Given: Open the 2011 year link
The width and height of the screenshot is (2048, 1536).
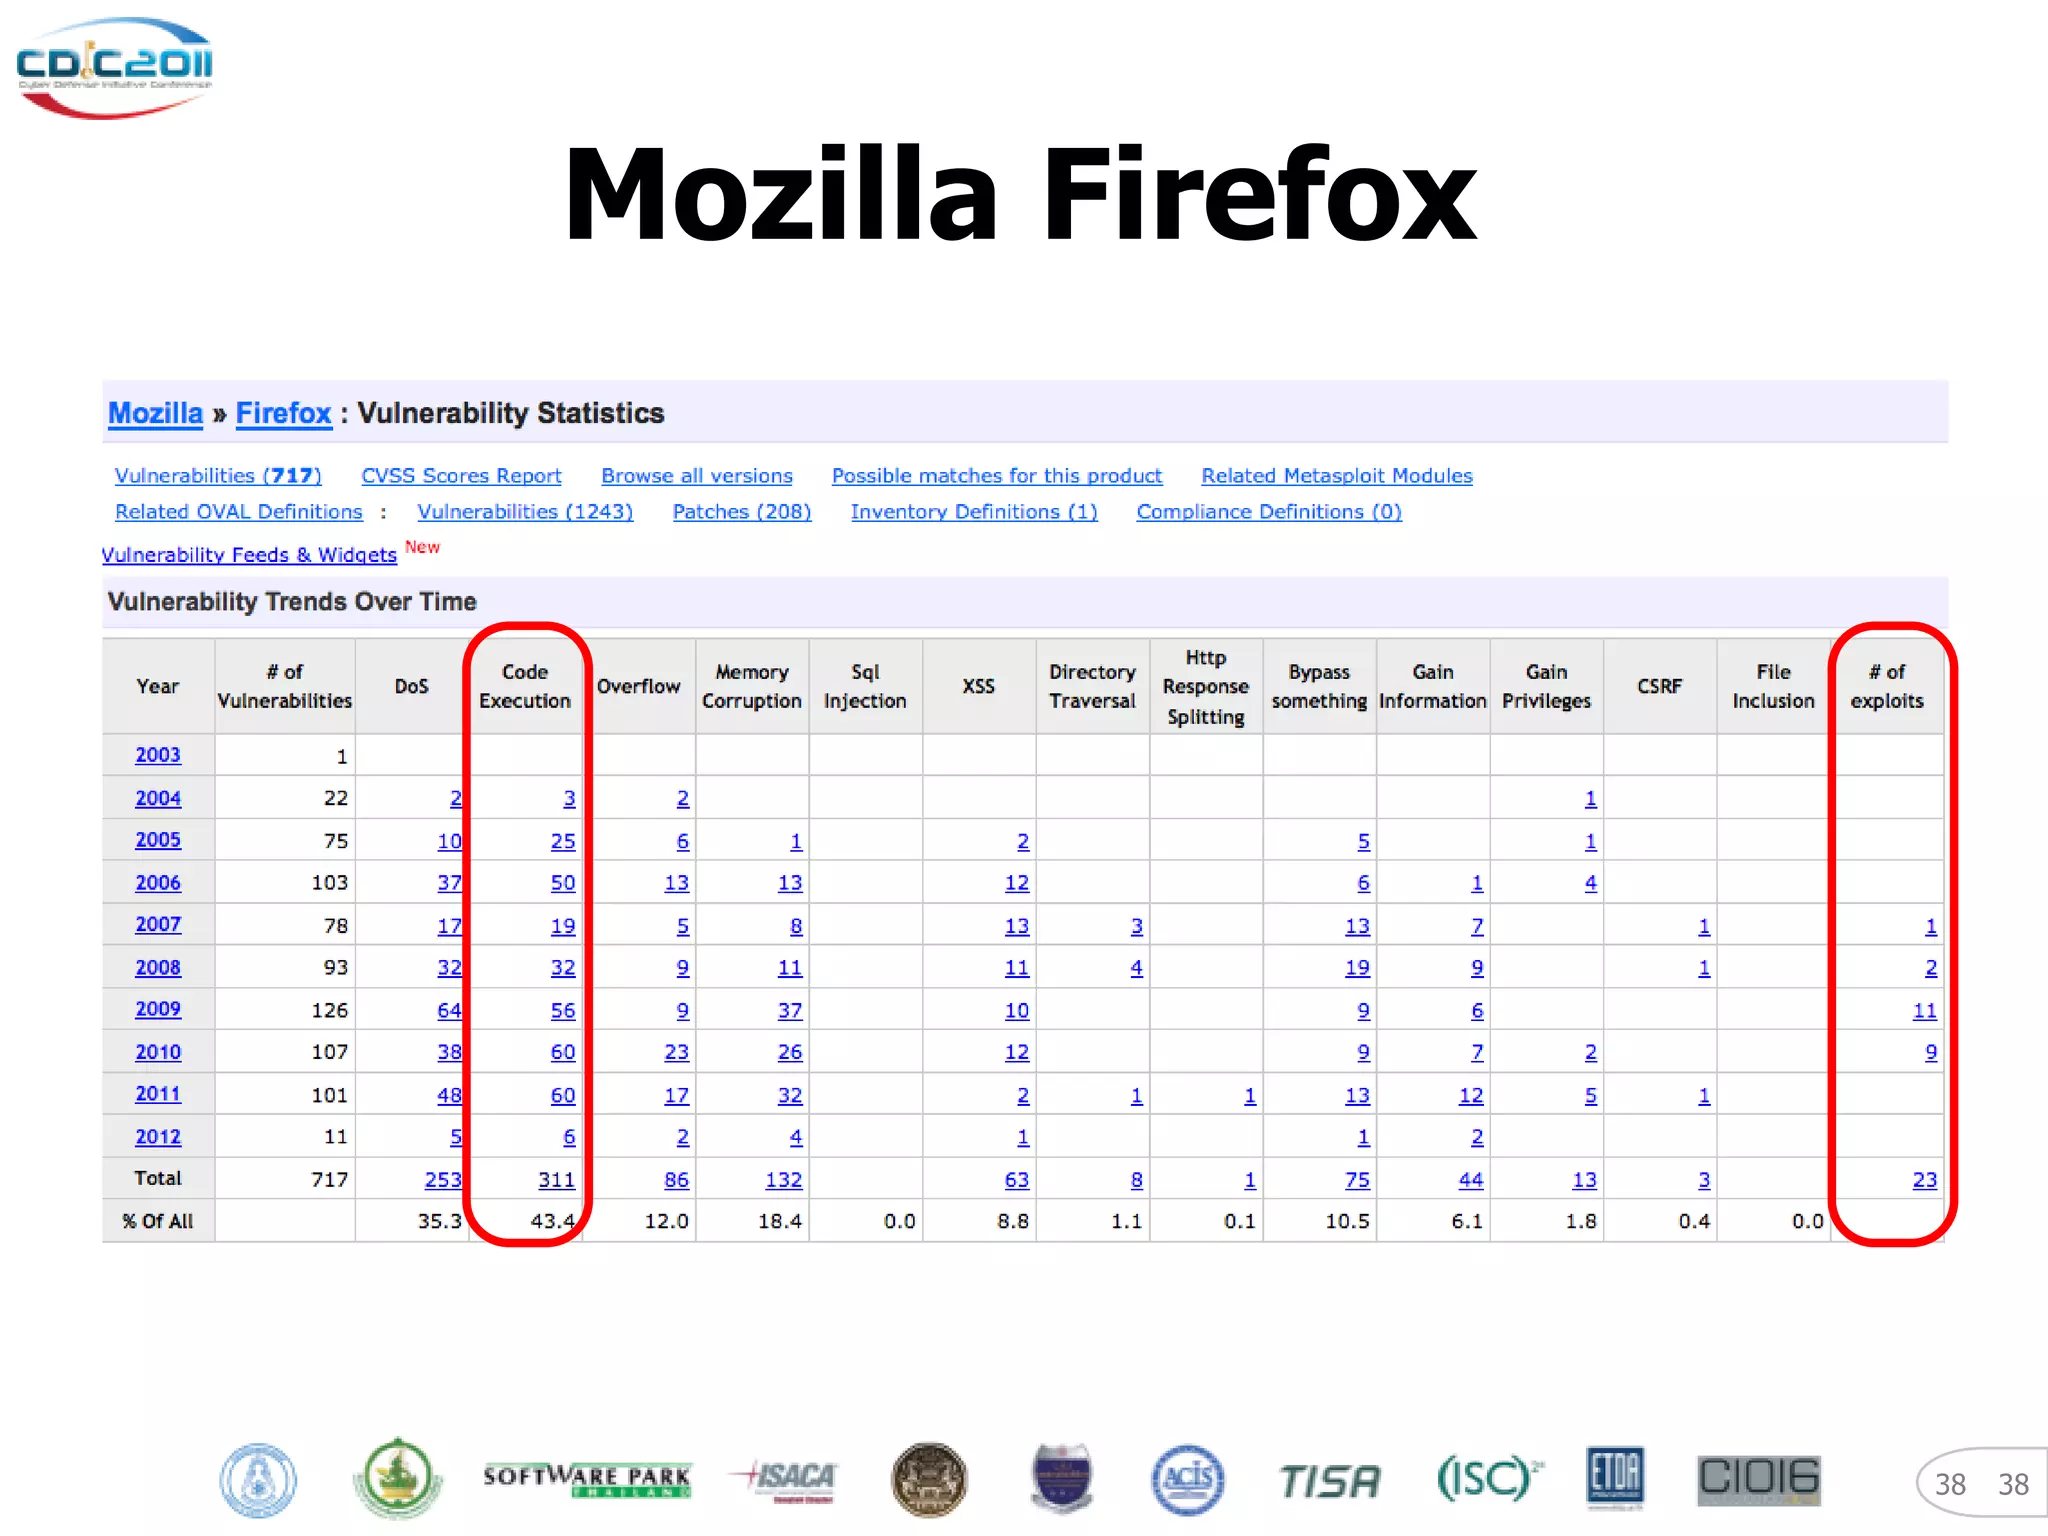Looking at the screenshot, I should tap(158, 1094).
